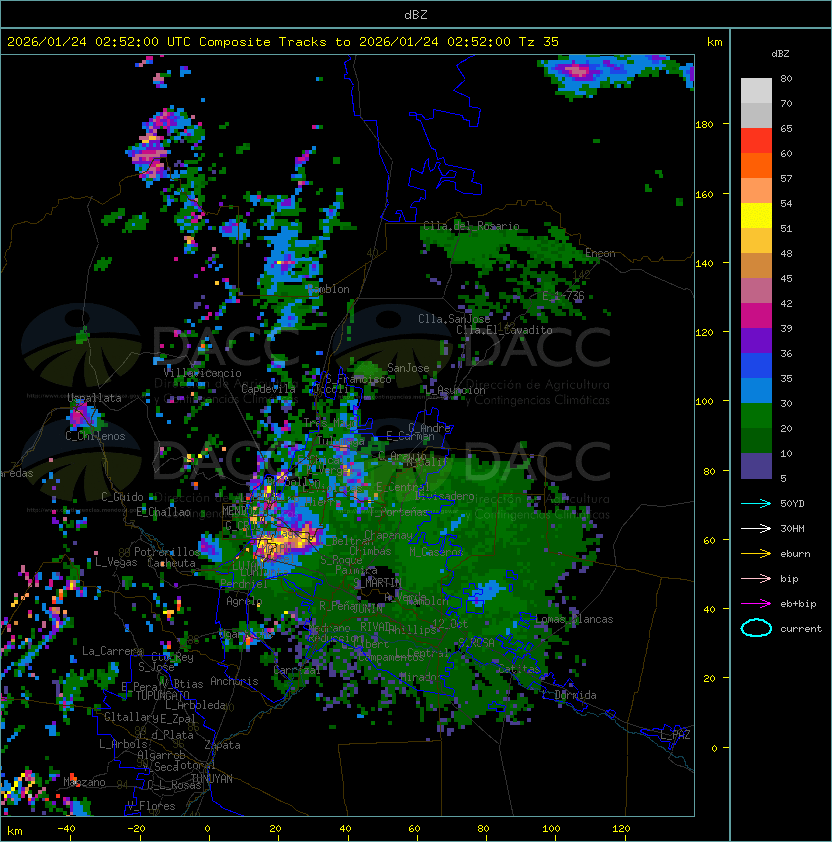Click the 'Zapata' place label
The height and width of the screenshot is (842, 832).
222,745
